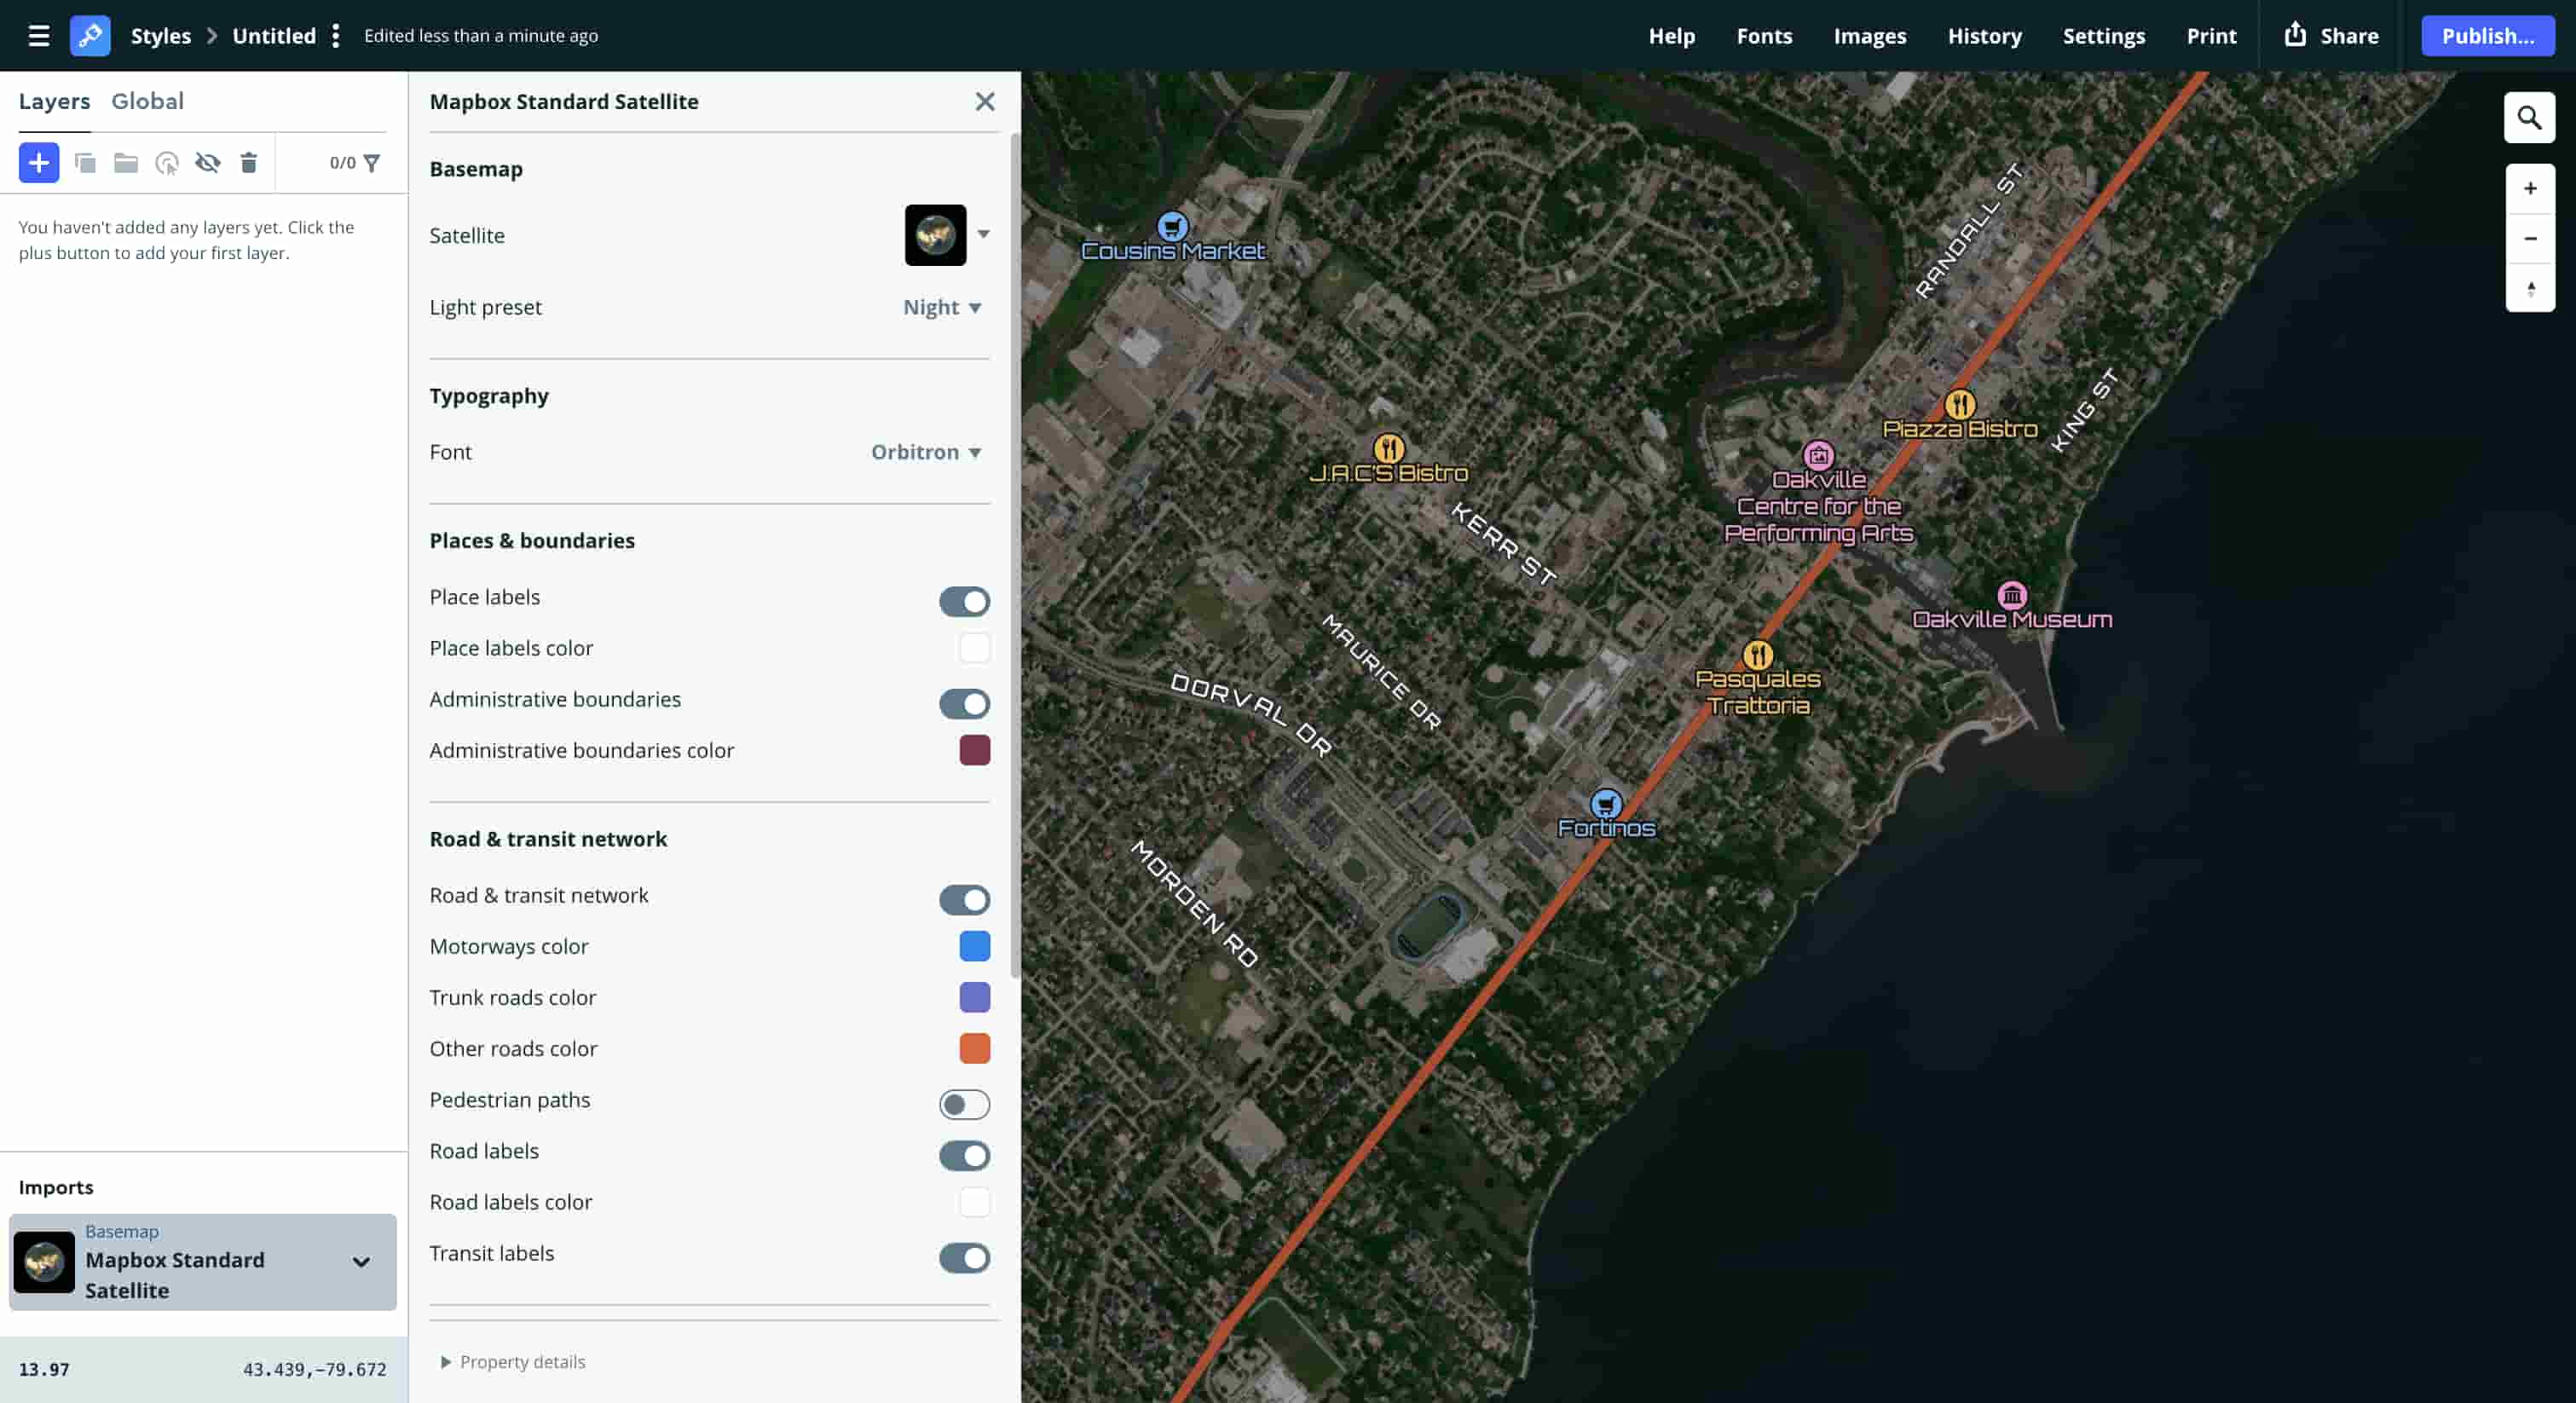Click the Publish button
Viewport: 2576px width, 1403px height.
point(2488,36)
